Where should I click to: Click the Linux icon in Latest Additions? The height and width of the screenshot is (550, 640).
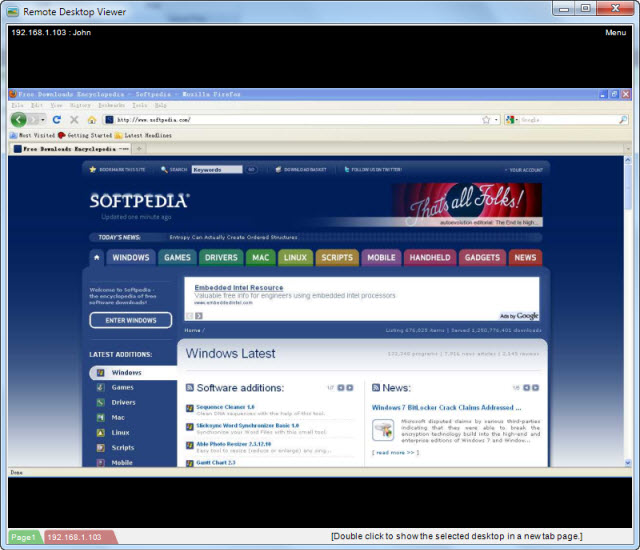[x=101, y=432]
